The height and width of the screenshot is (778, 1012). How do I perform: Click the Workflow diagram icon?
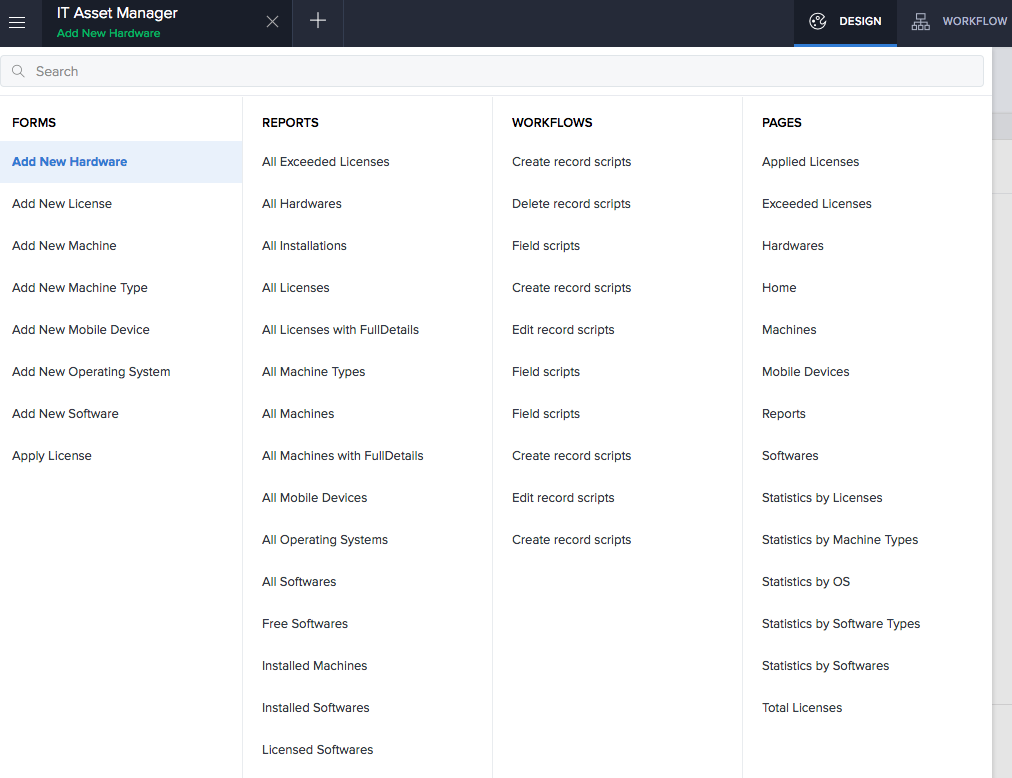920,21
